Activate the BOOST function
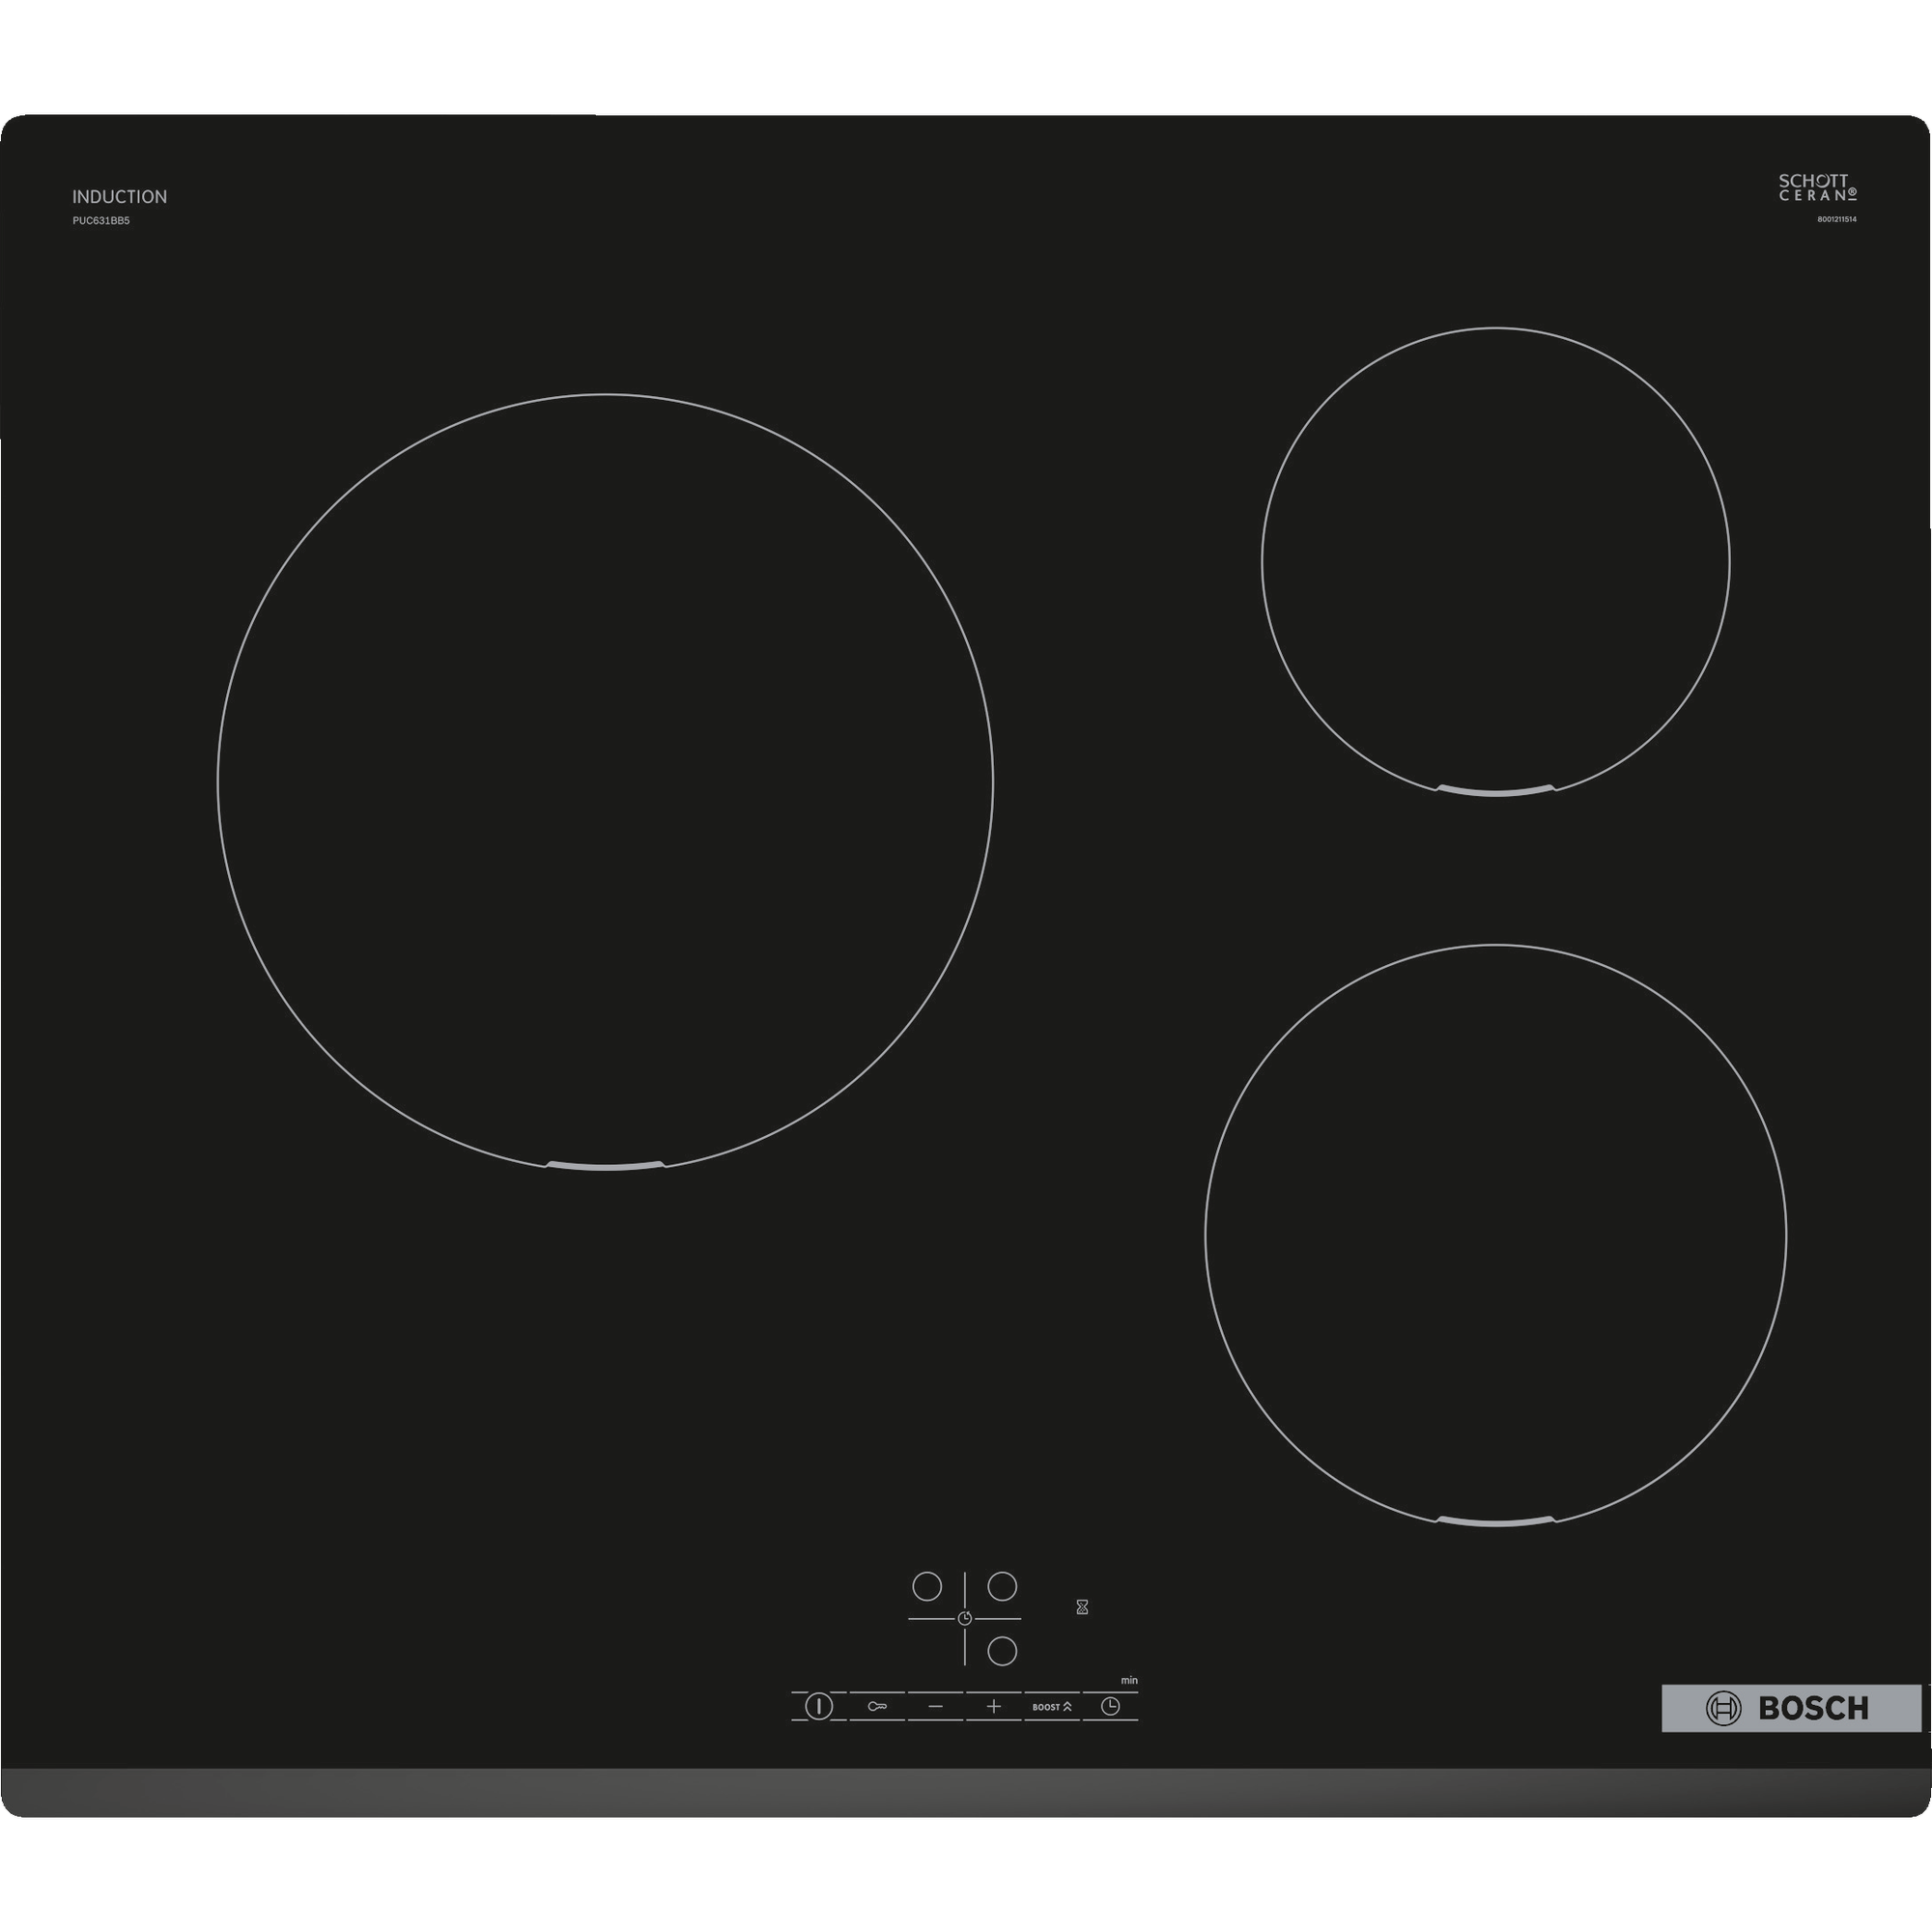 [1051, 1706]
